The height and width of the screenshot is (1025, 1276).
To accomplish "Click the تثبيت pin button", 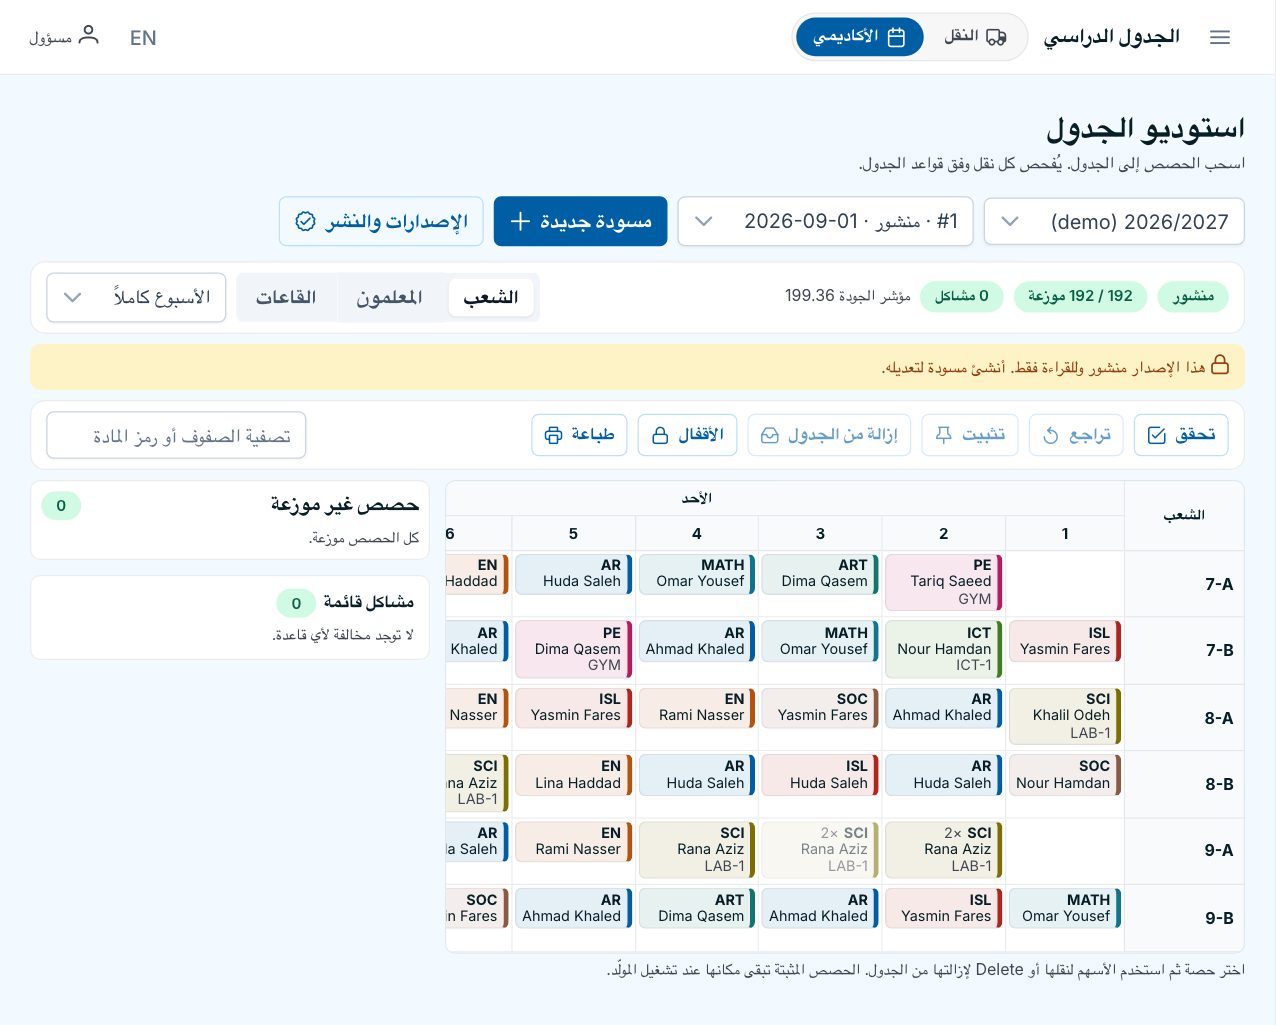I will click(x=970, y=435).
